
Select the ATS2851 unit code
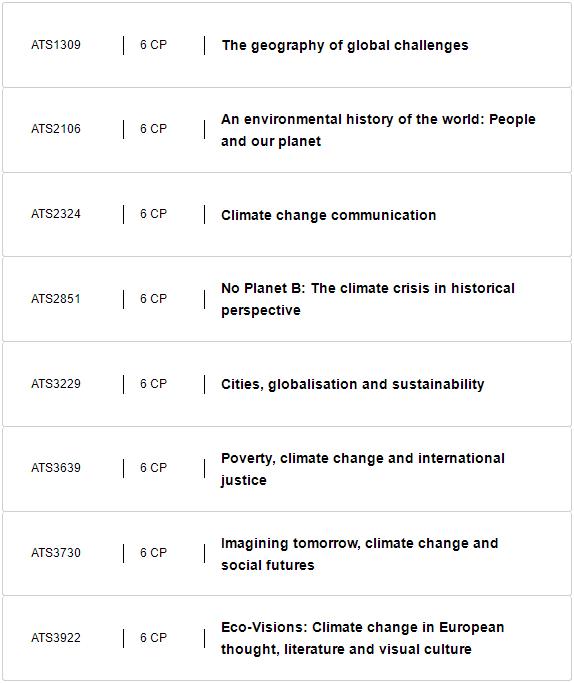point(56,299)
